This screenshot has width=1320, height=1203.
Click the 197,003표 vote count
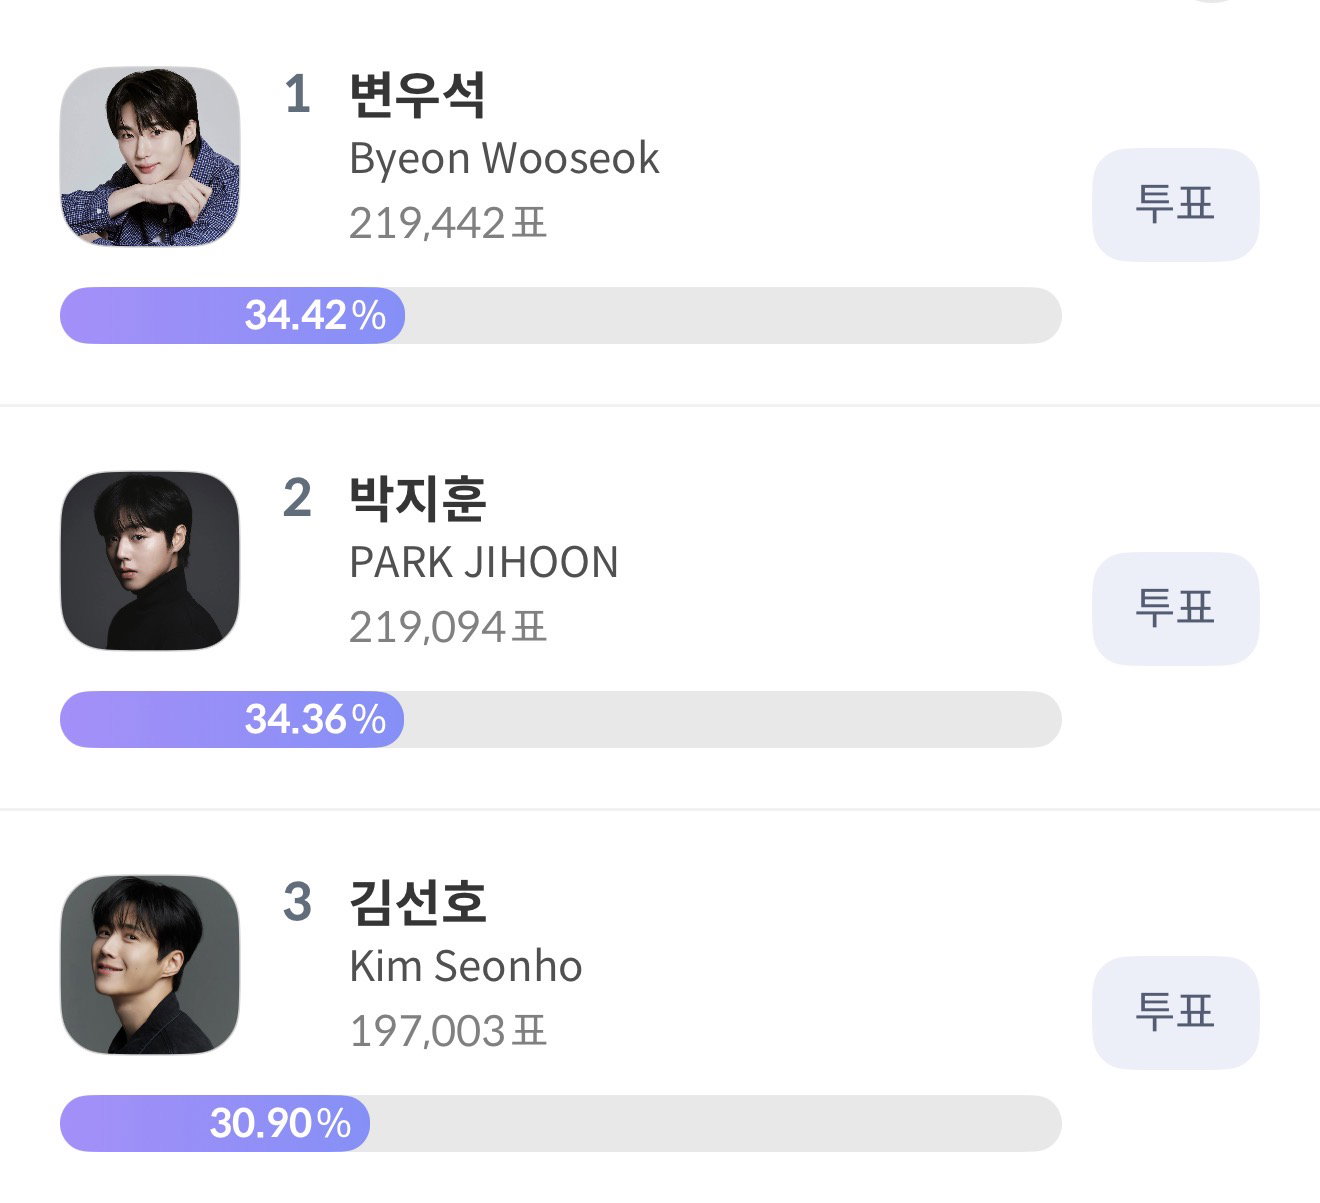coord(448,1032)
